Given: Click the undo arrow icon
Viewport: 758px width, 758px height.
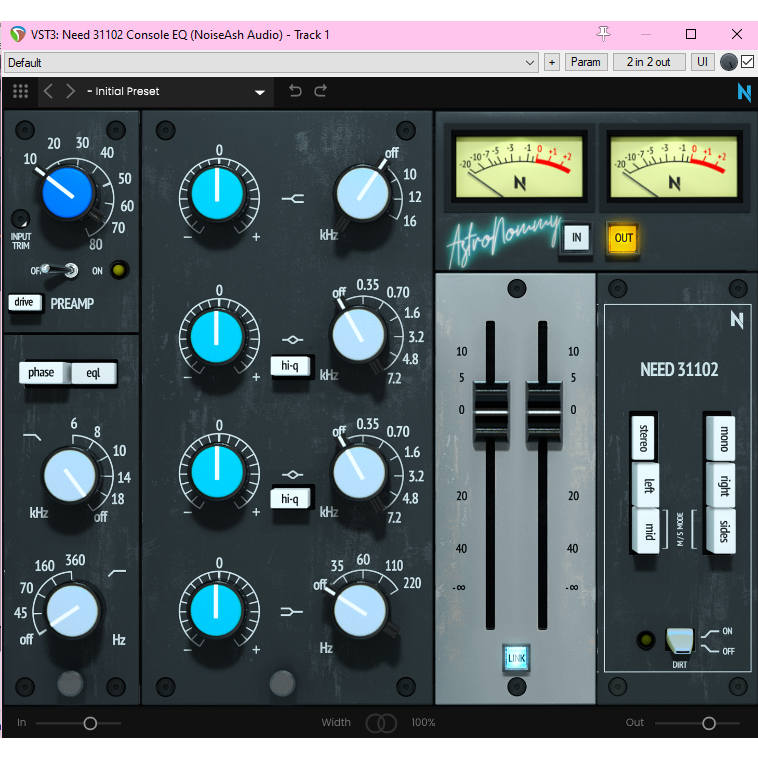Looking at the screenshot, I should coord(295,90).
